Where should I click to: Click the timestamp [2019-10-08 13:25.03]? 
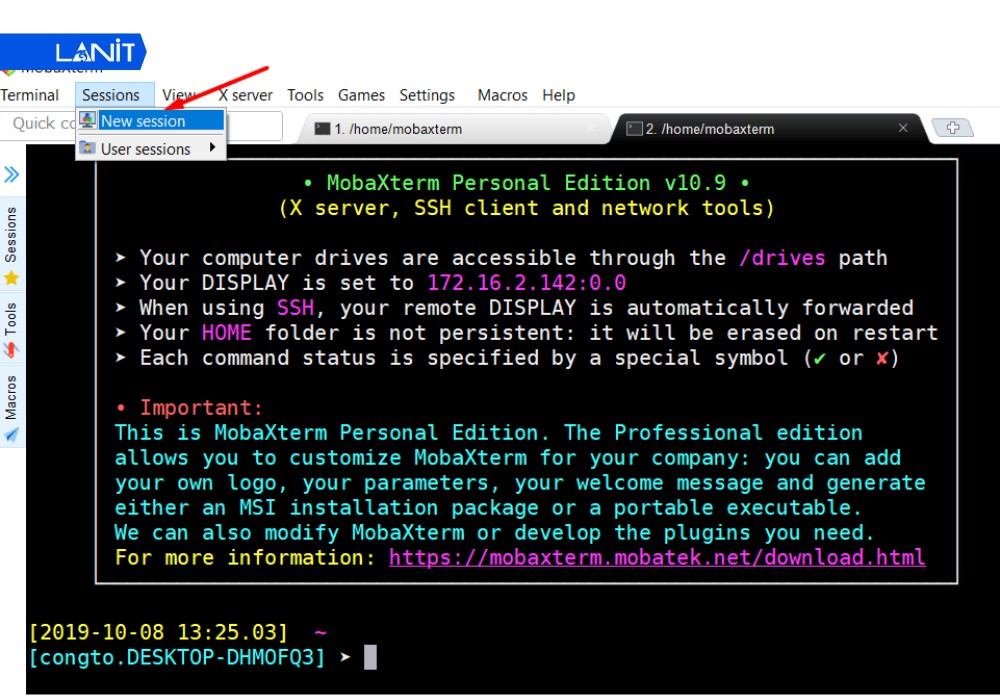(158, 632)
